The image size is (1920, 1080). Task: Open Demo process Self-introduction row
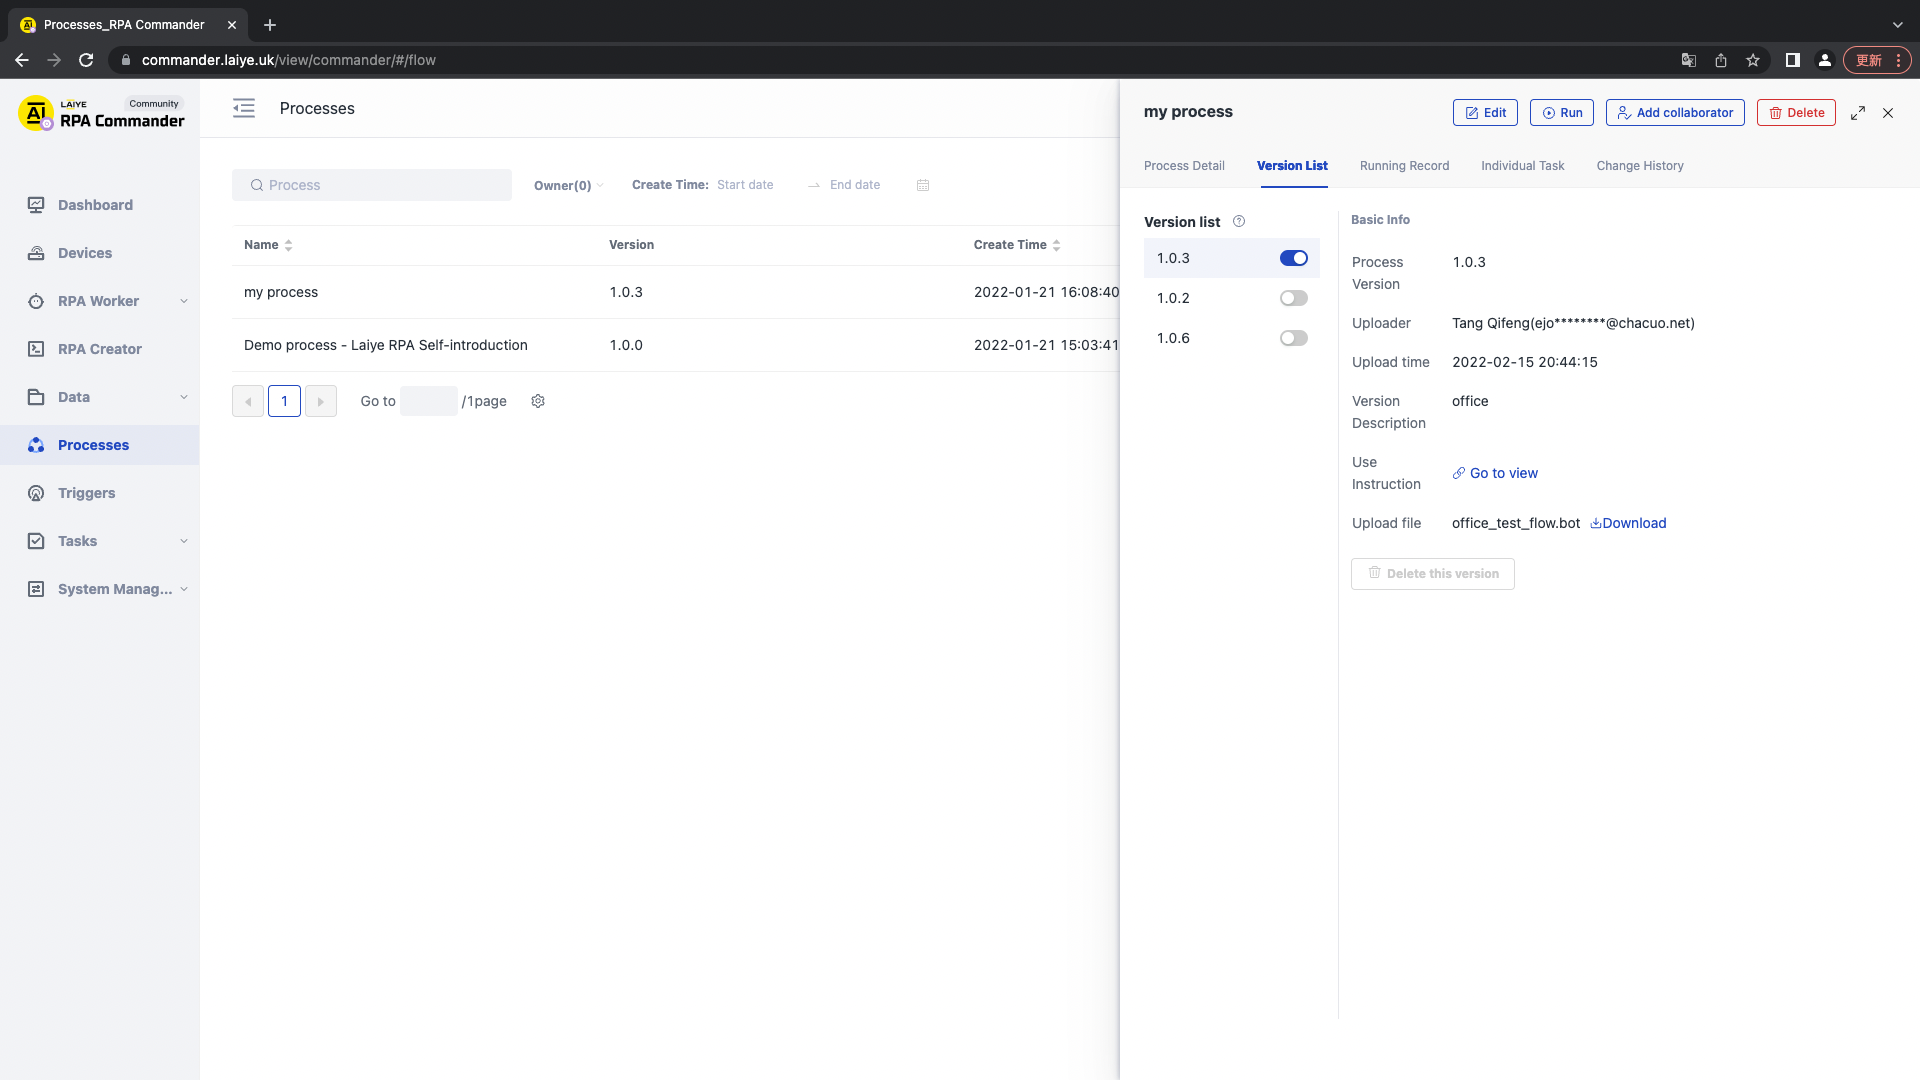click(675, 345)
